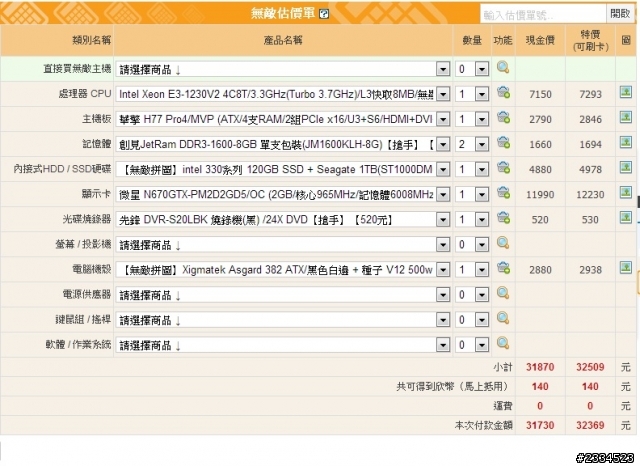Change quantity dropdown for 軟體 / 作業系統 row

point(472,346)
